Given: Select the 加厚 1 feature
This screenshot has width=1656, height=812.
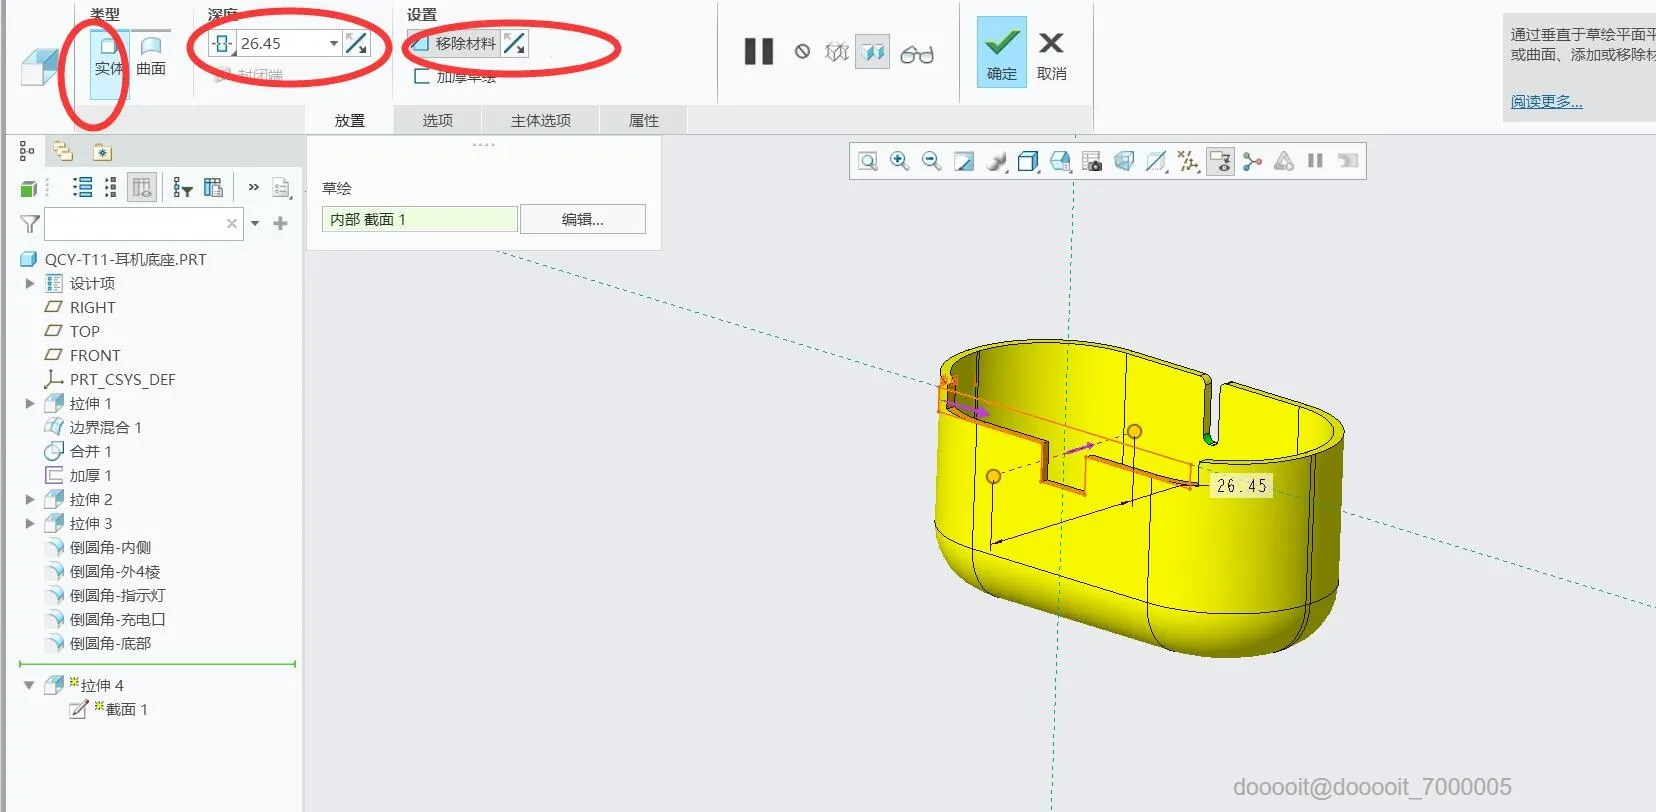Looking at the screenshot, I should [x=90, y=475].
